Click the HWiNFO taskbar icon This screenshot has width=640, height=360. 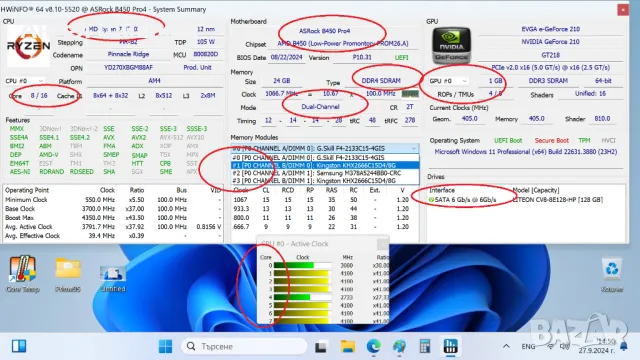coord(451,347)
